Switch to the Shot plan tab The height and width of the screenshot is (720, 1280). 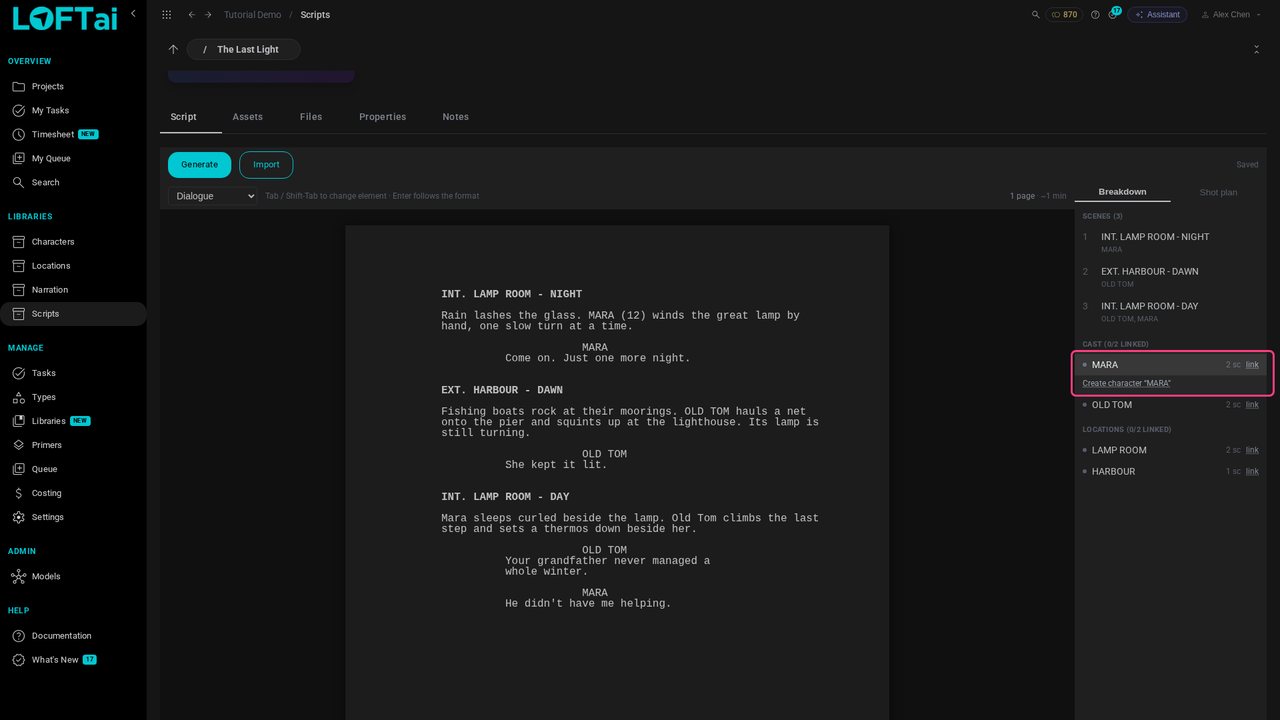(1218, 192)
